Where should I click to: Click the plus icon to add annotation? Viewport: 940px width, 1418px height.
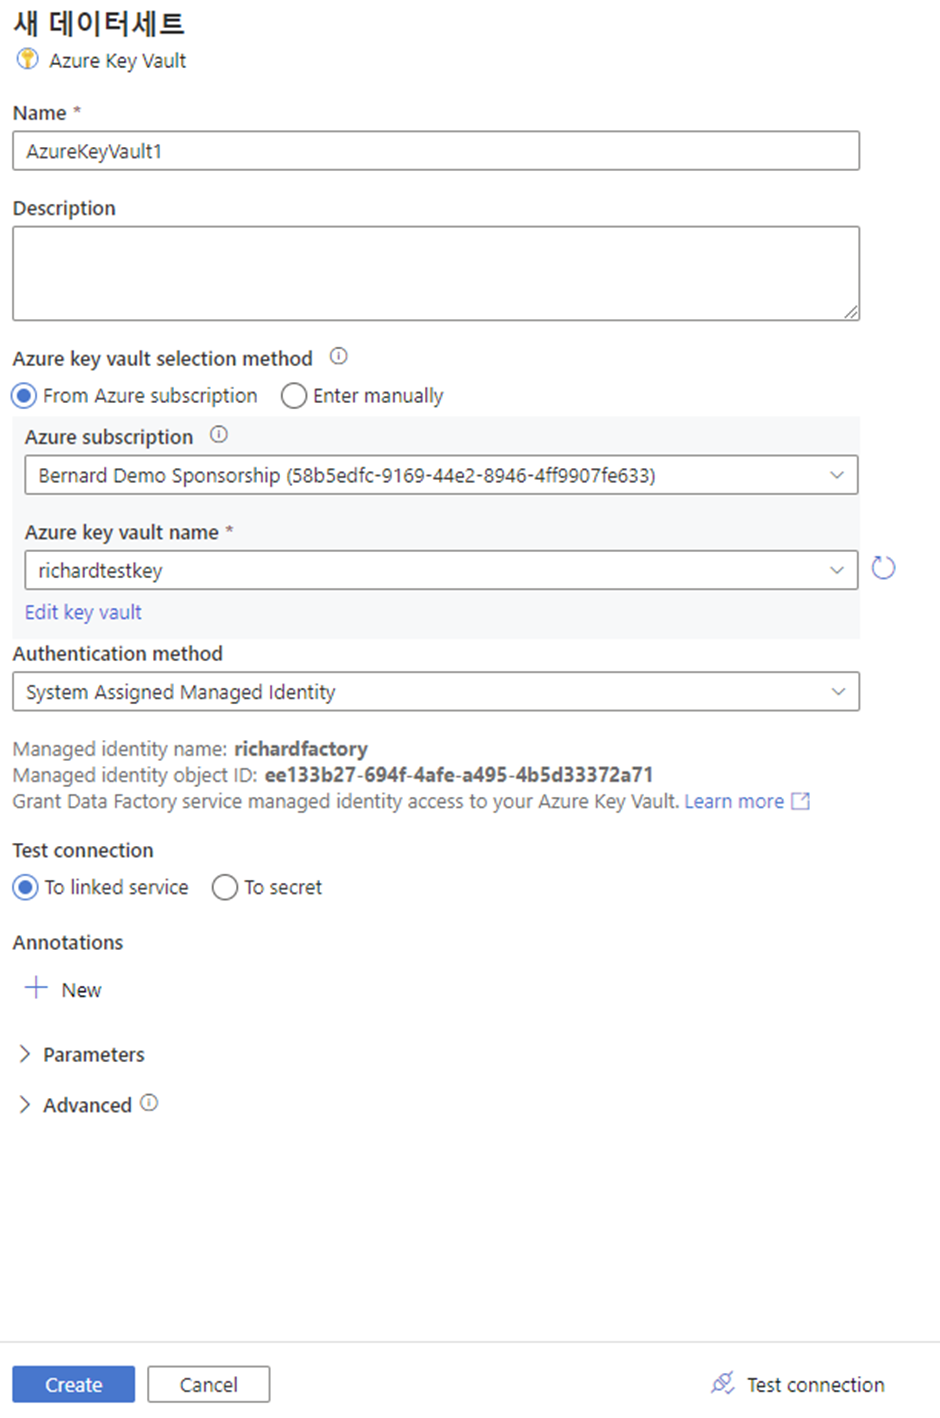point(36,988)
